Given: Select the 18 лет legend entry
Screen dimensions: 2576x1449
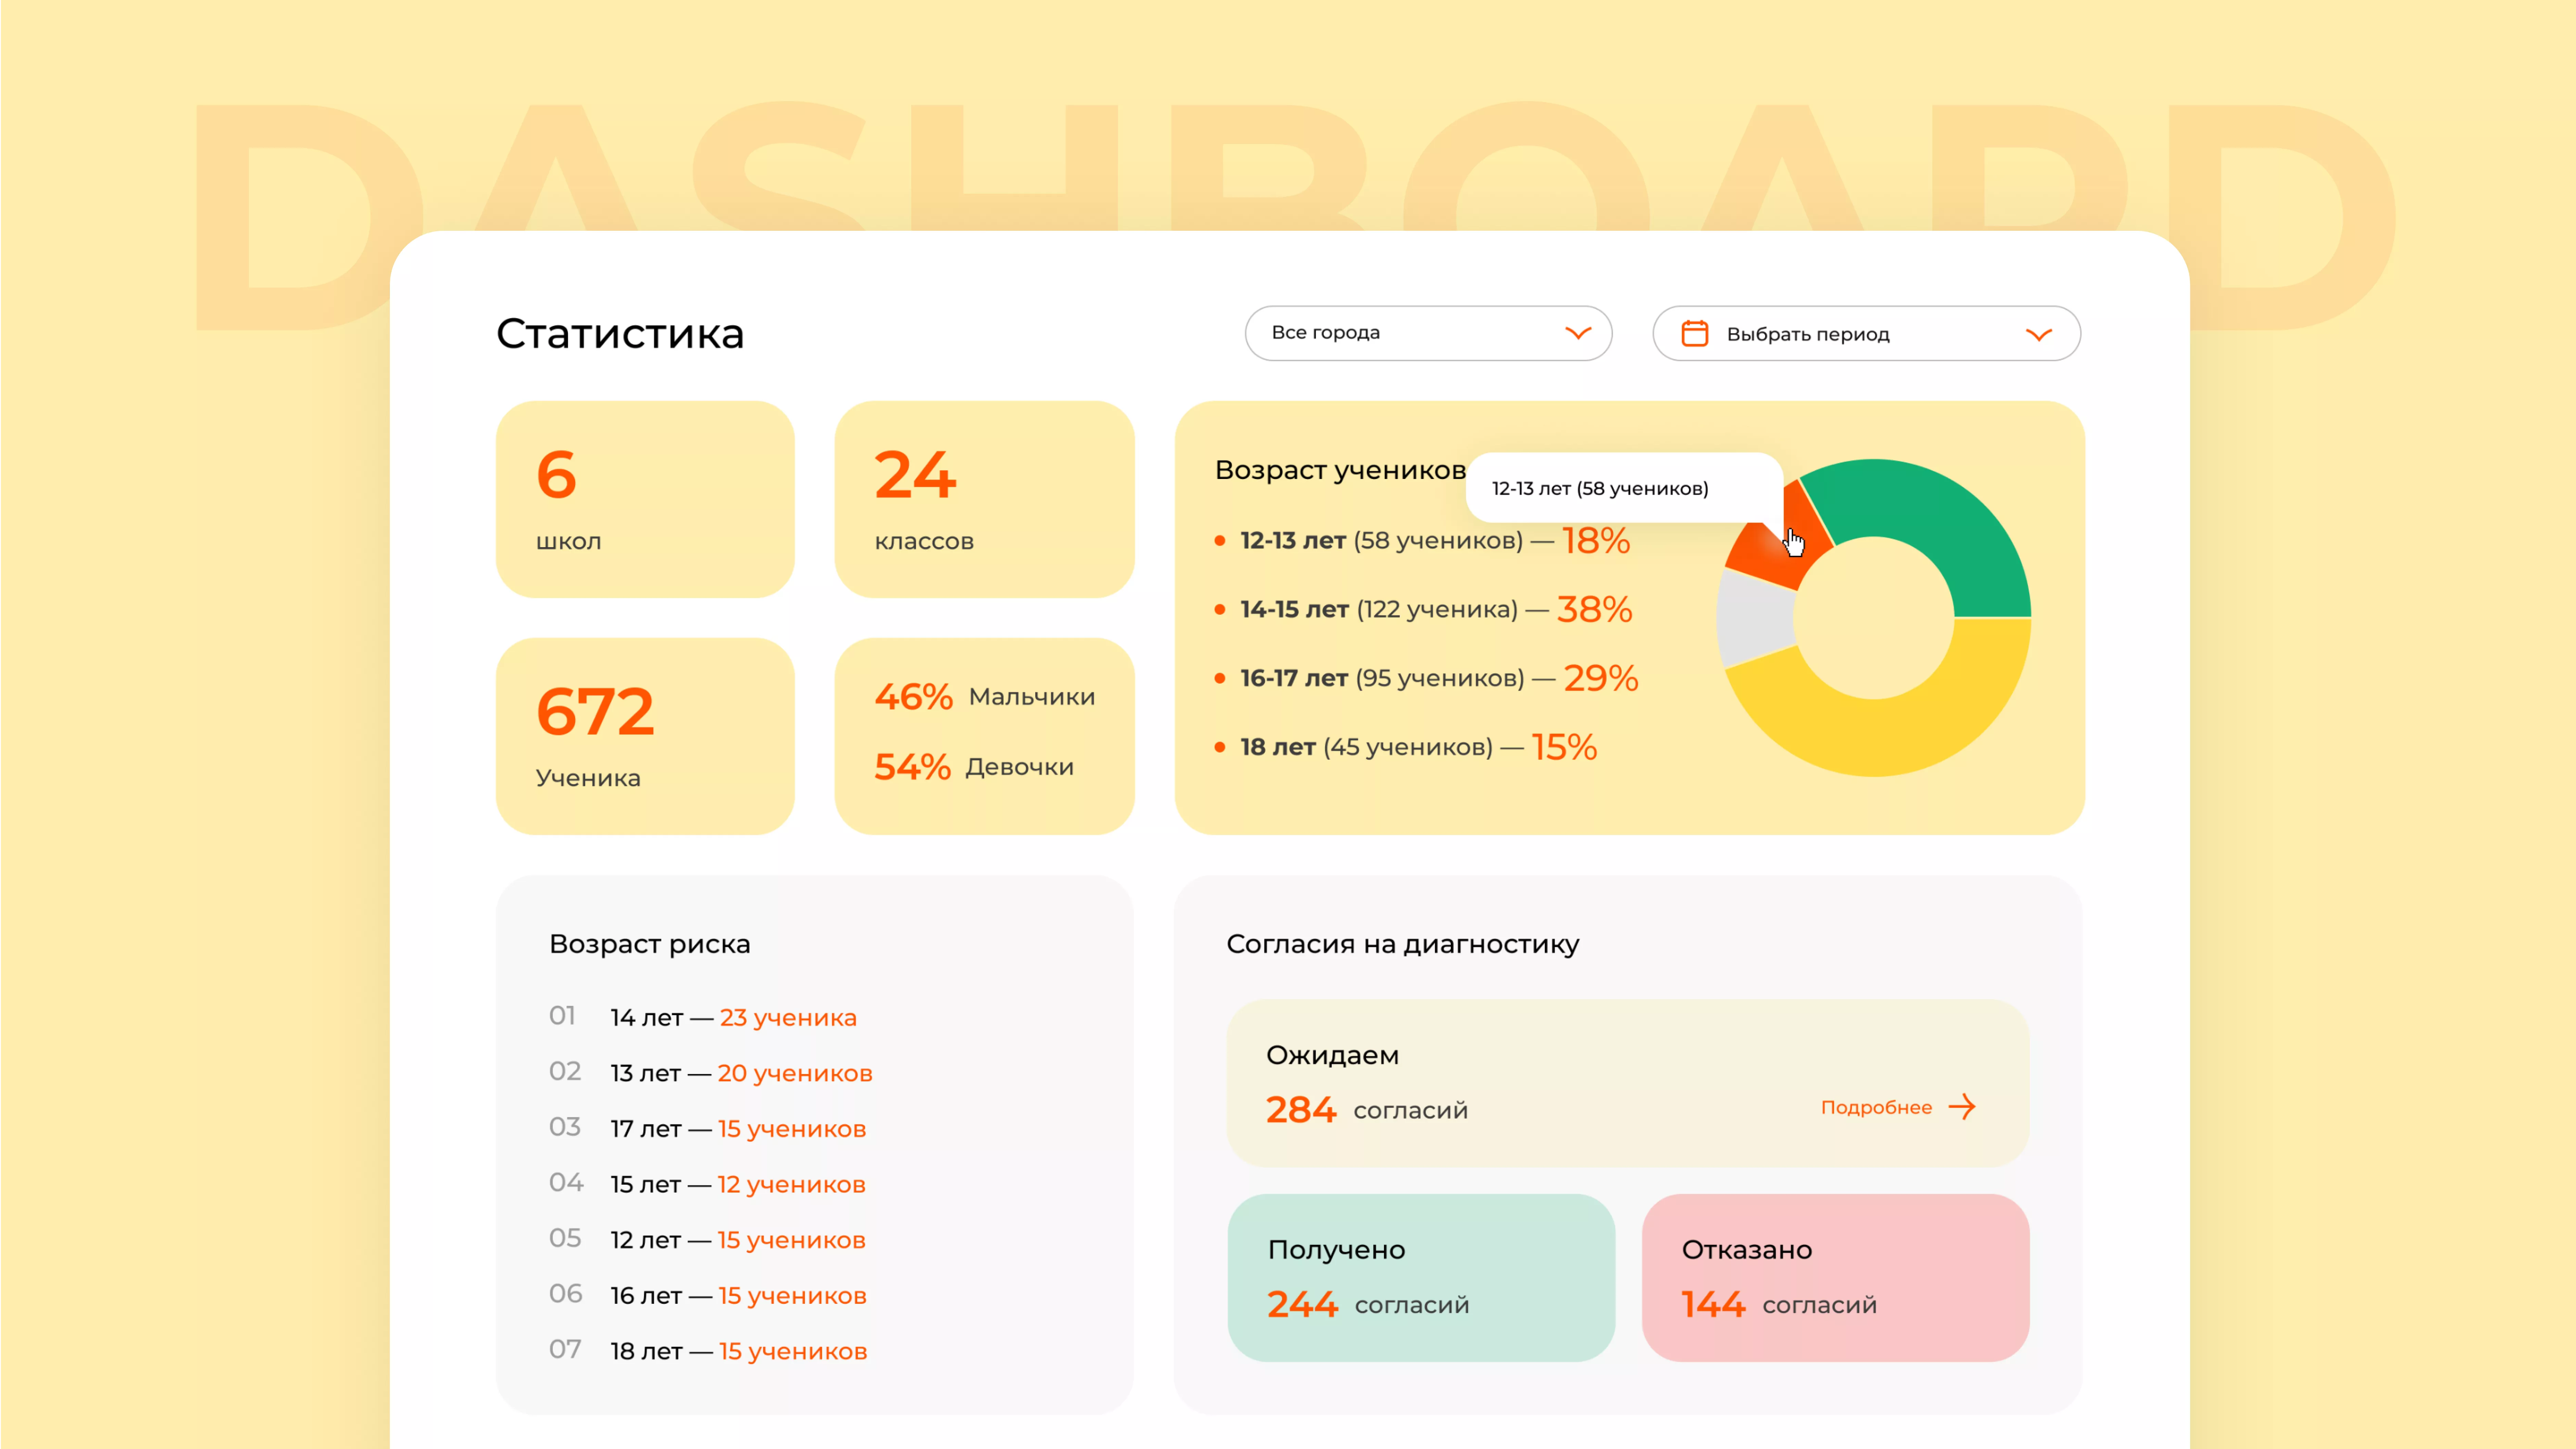Looking at the screenshot, I should pos(1406,747).
